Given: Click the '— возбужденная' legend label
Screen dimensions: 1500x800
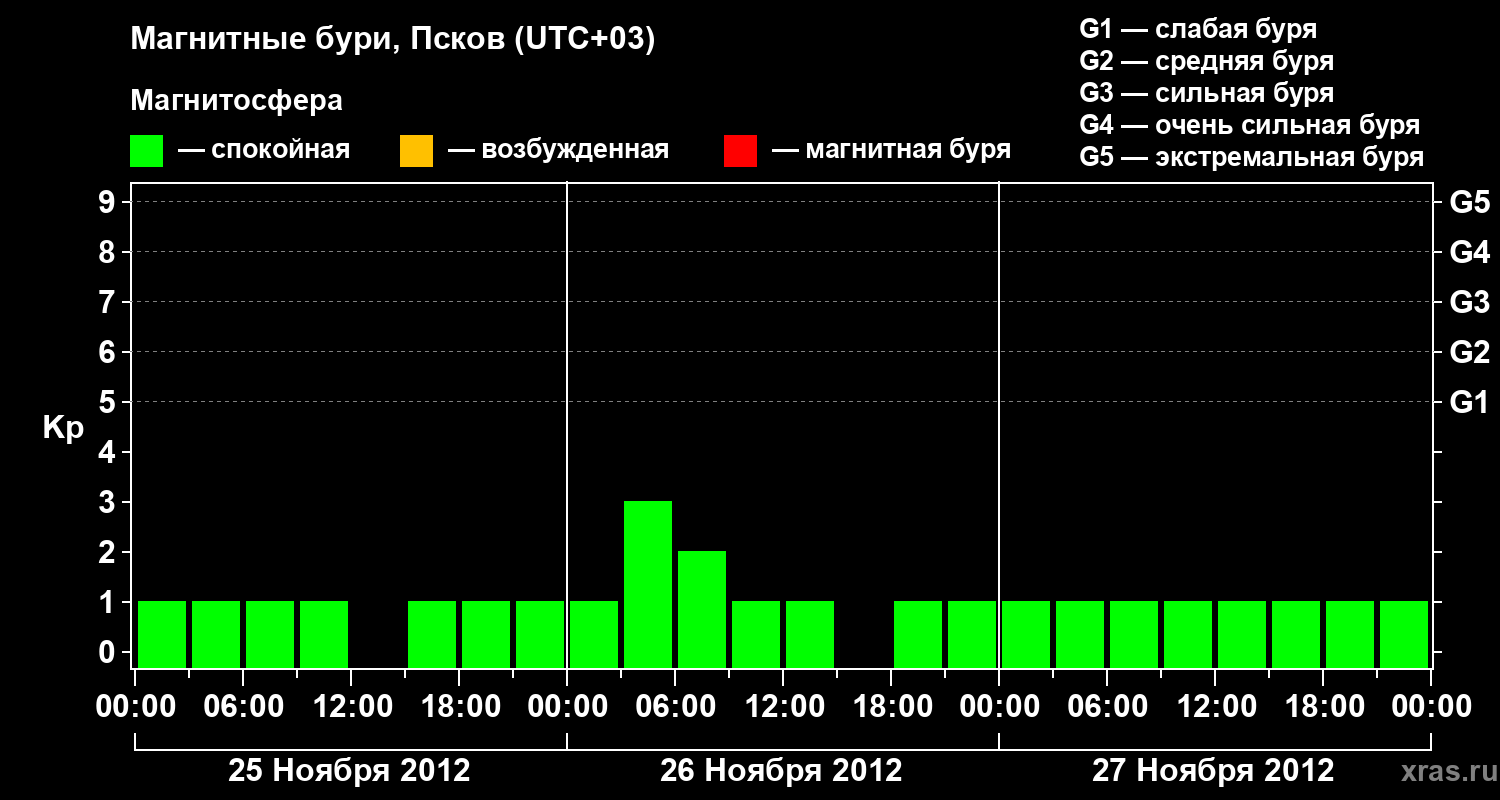Looking at the screenshot, I should point(558,150).
